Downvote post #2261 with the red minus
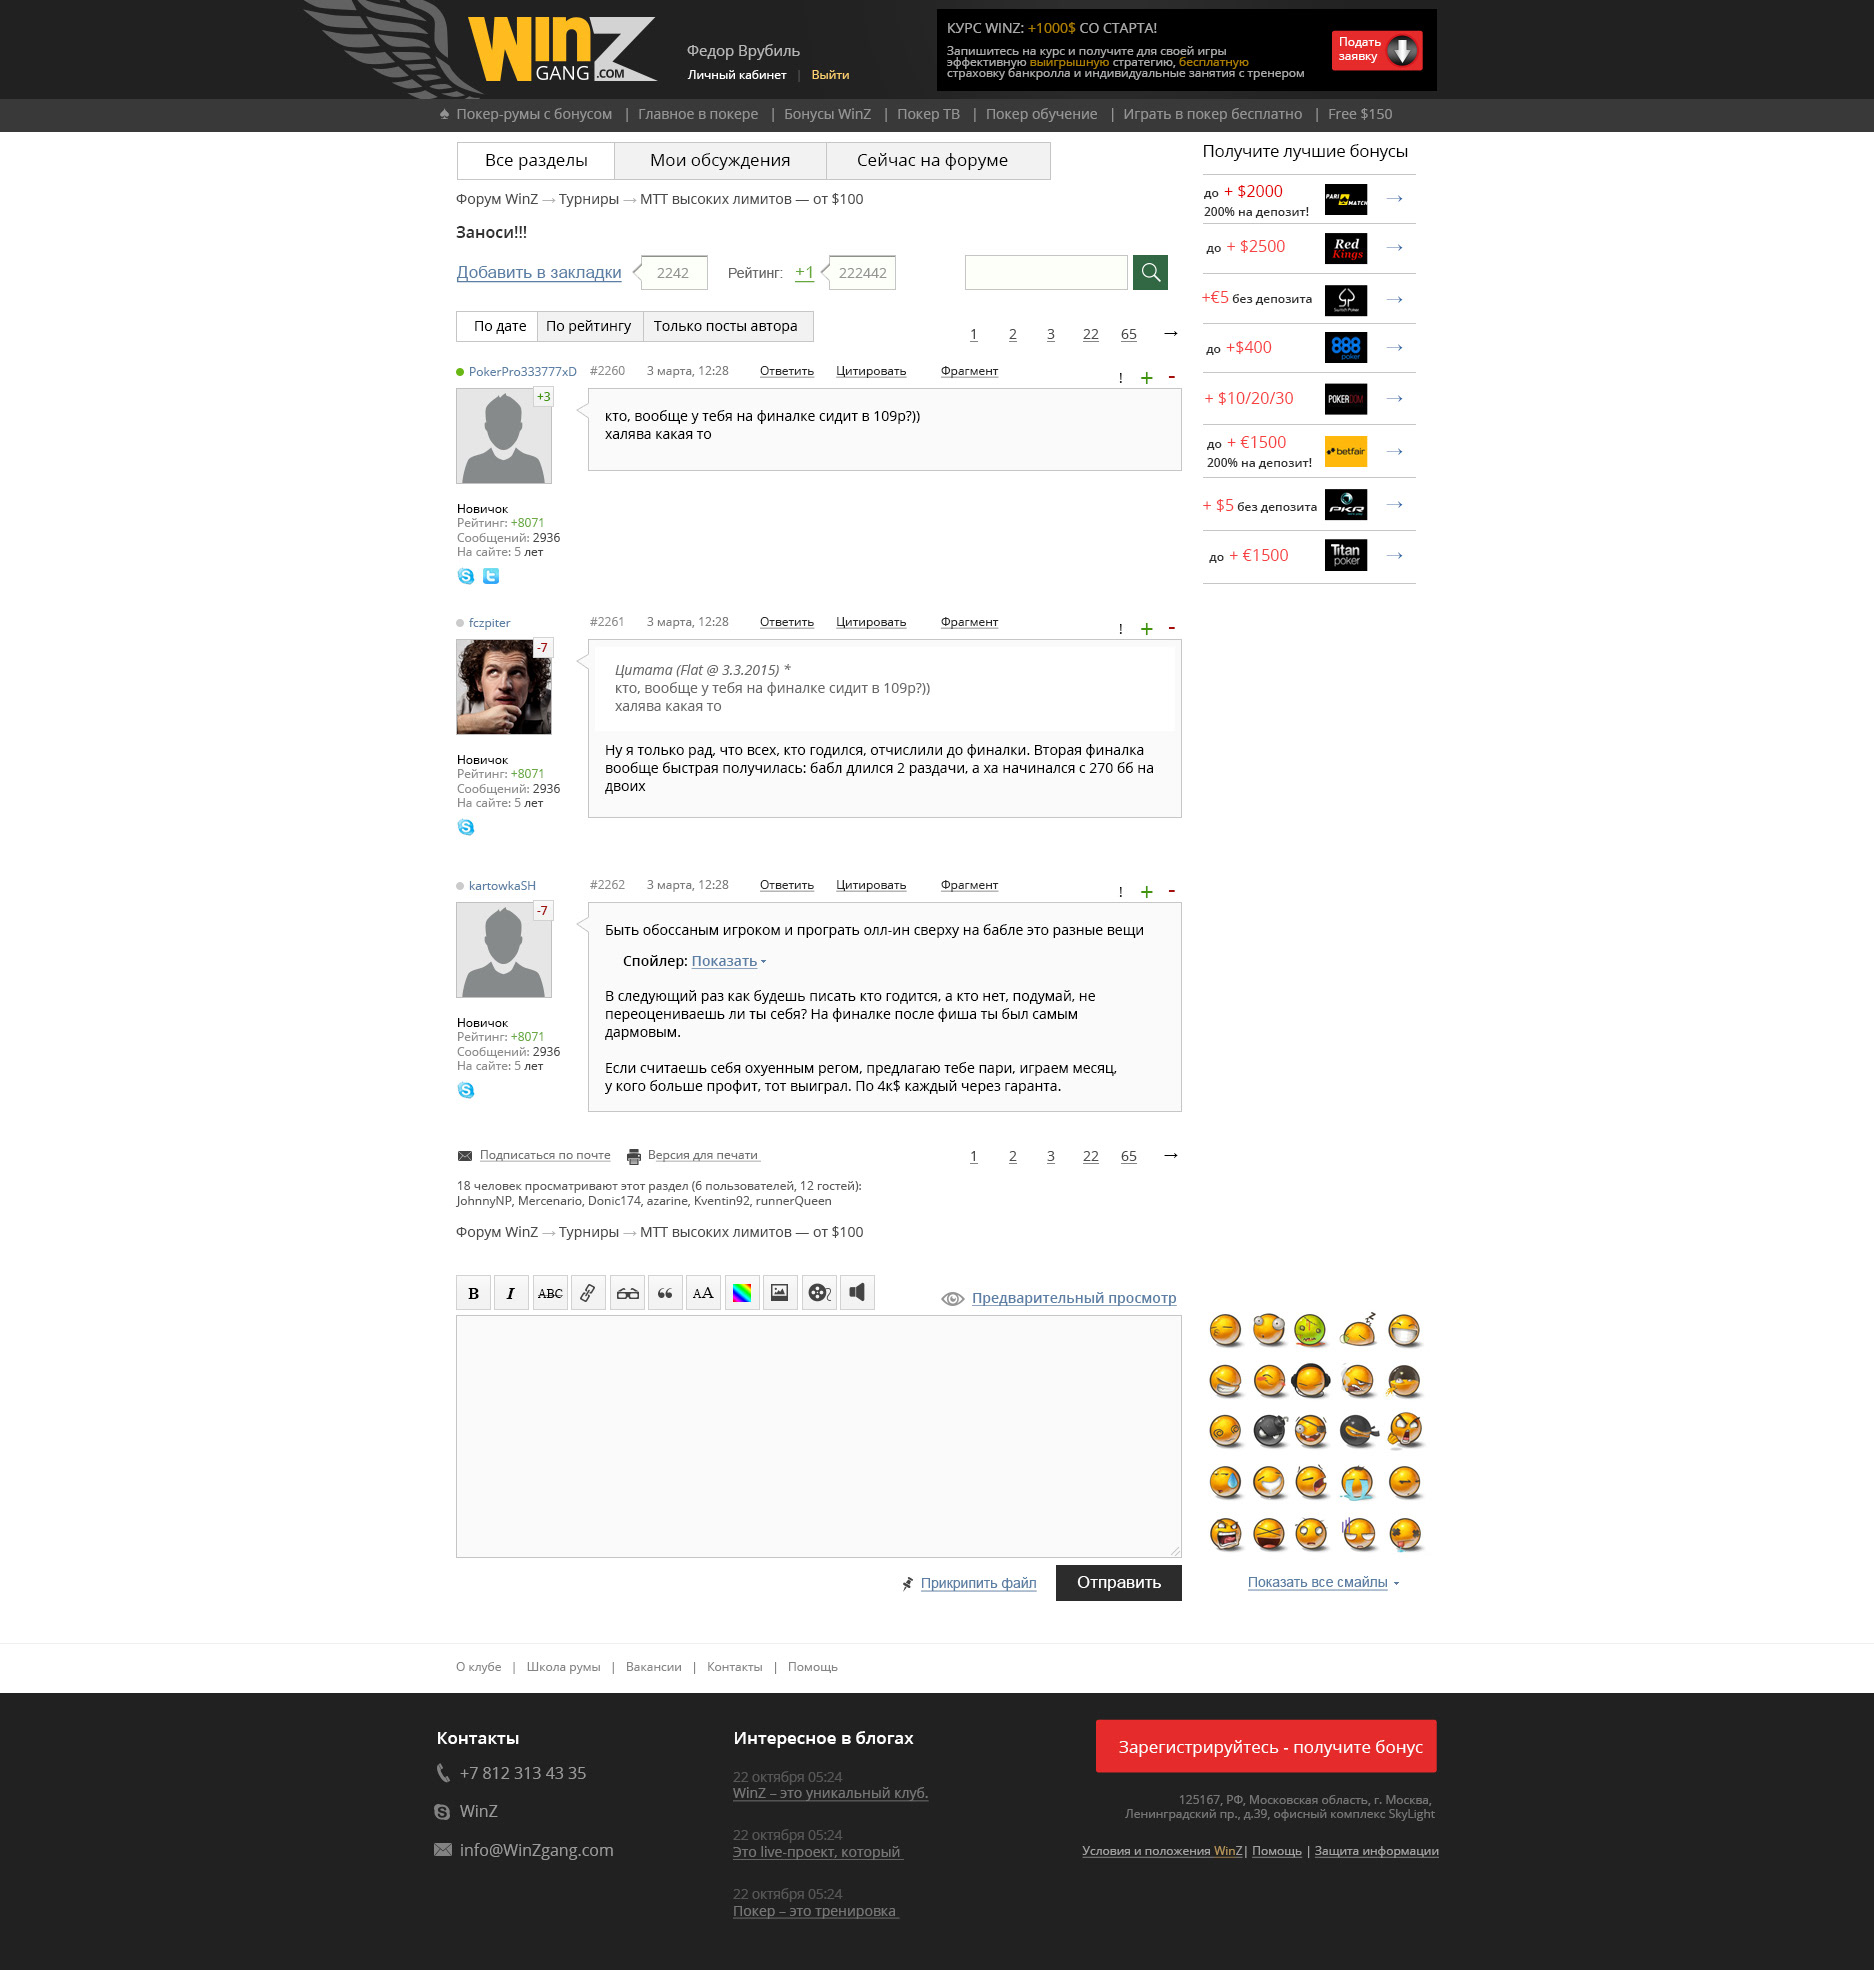The image size is (1874, 1970). 1171,628
